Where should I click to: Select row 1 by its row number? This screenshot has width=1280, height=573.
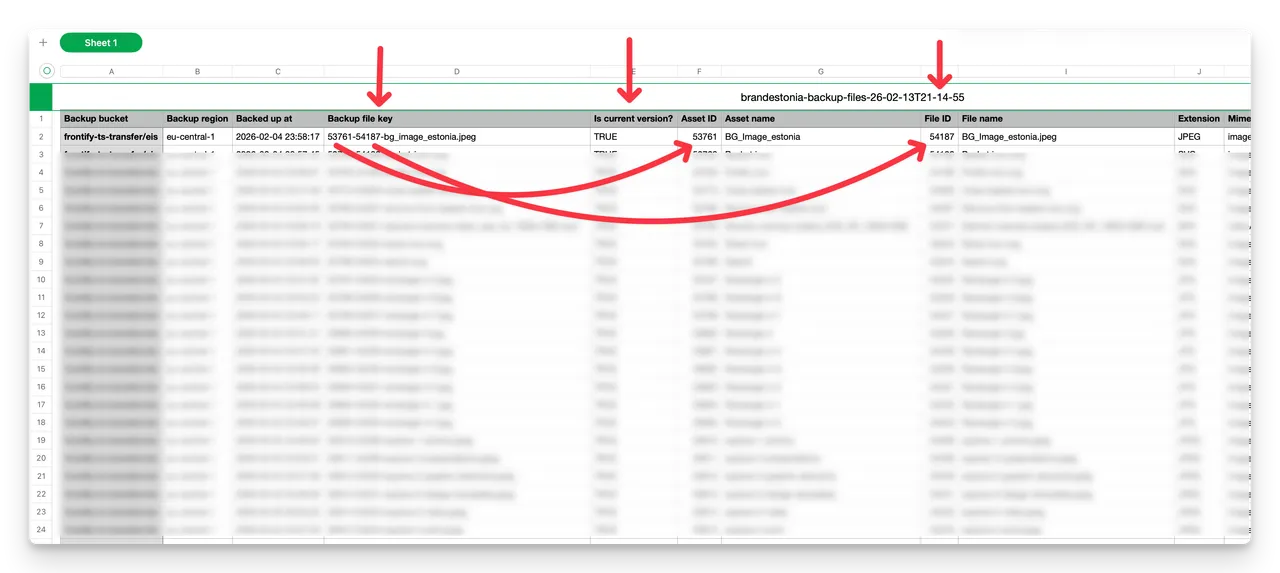click(42, 119)
